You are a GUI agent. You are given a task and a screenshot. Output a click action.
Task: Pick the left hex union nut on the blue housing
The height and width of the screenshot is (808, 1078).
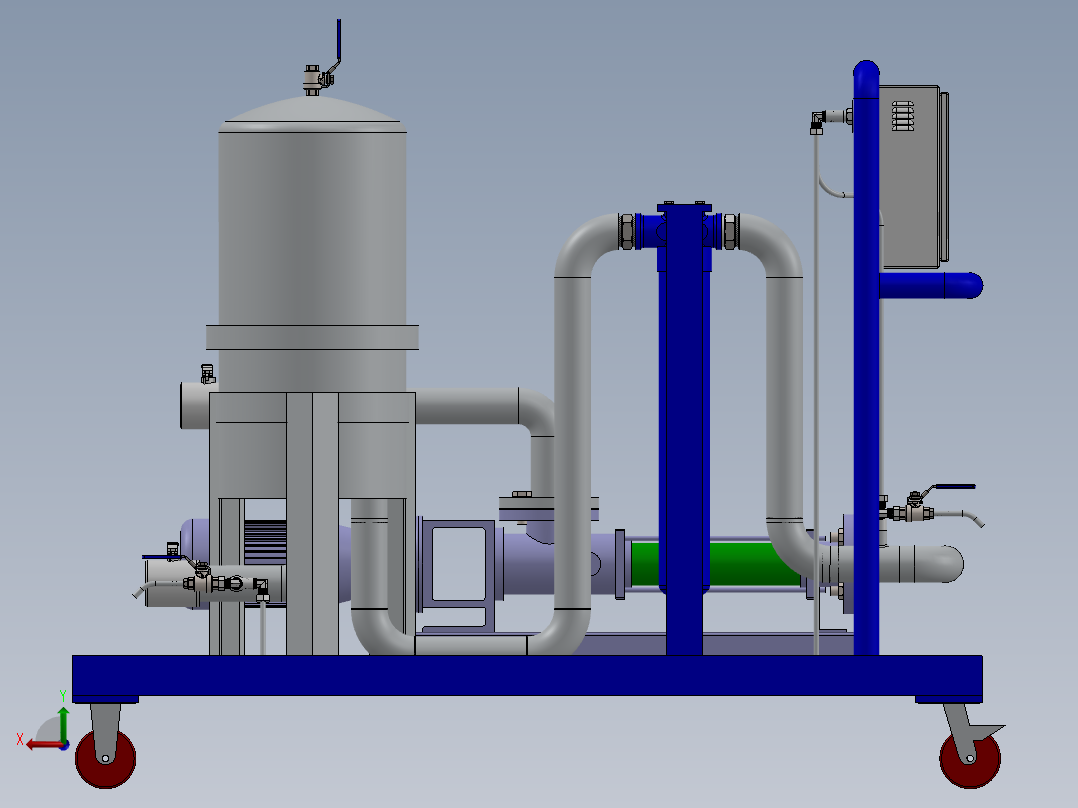click(x=626, y=232)
